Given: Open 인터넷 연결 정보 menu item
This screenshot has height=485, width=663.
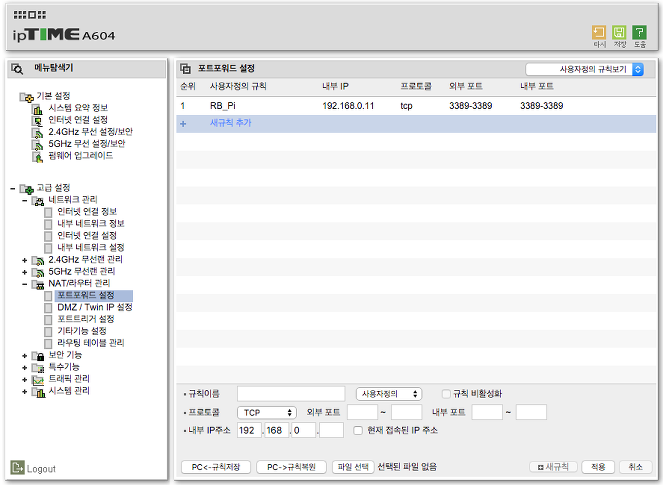Looking at the screenshot, I should 87,211.
